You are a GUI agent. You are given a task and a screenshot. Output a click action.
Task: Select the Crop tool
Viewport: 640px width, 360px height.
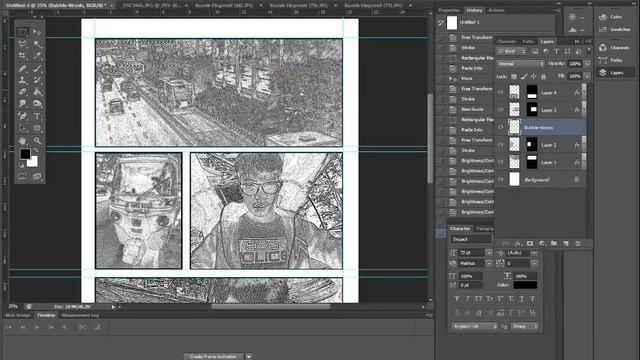point(22,56)
